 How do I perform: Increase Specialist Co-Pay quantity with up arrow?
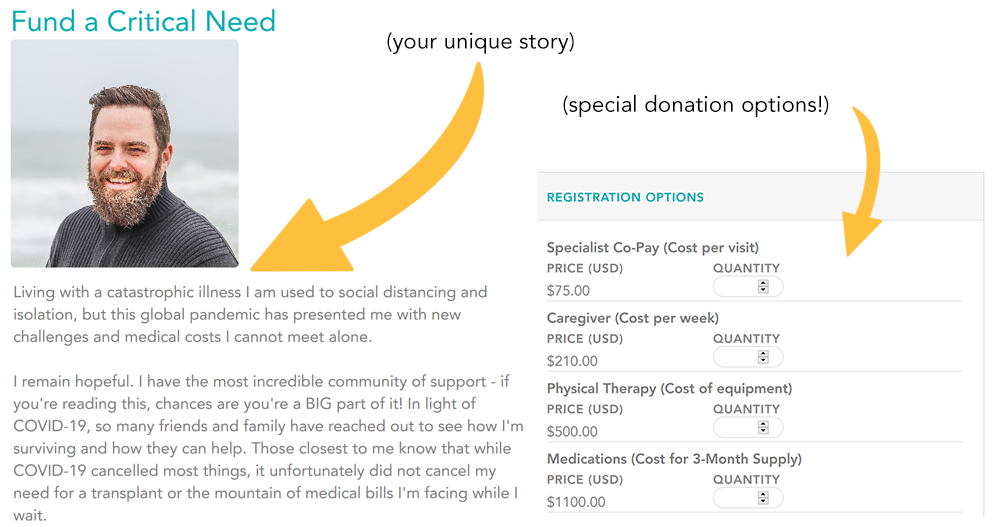763,284
